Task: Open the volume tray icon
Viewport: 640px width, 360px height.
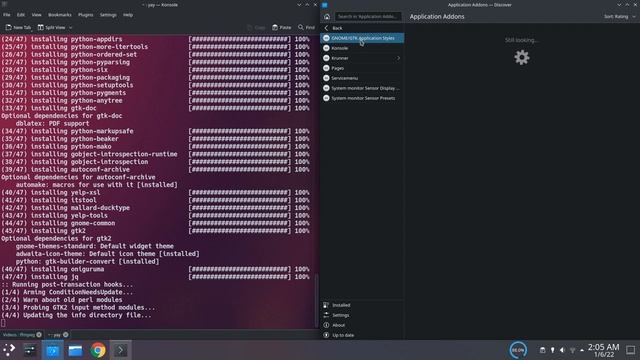Action: click(562, 350)
